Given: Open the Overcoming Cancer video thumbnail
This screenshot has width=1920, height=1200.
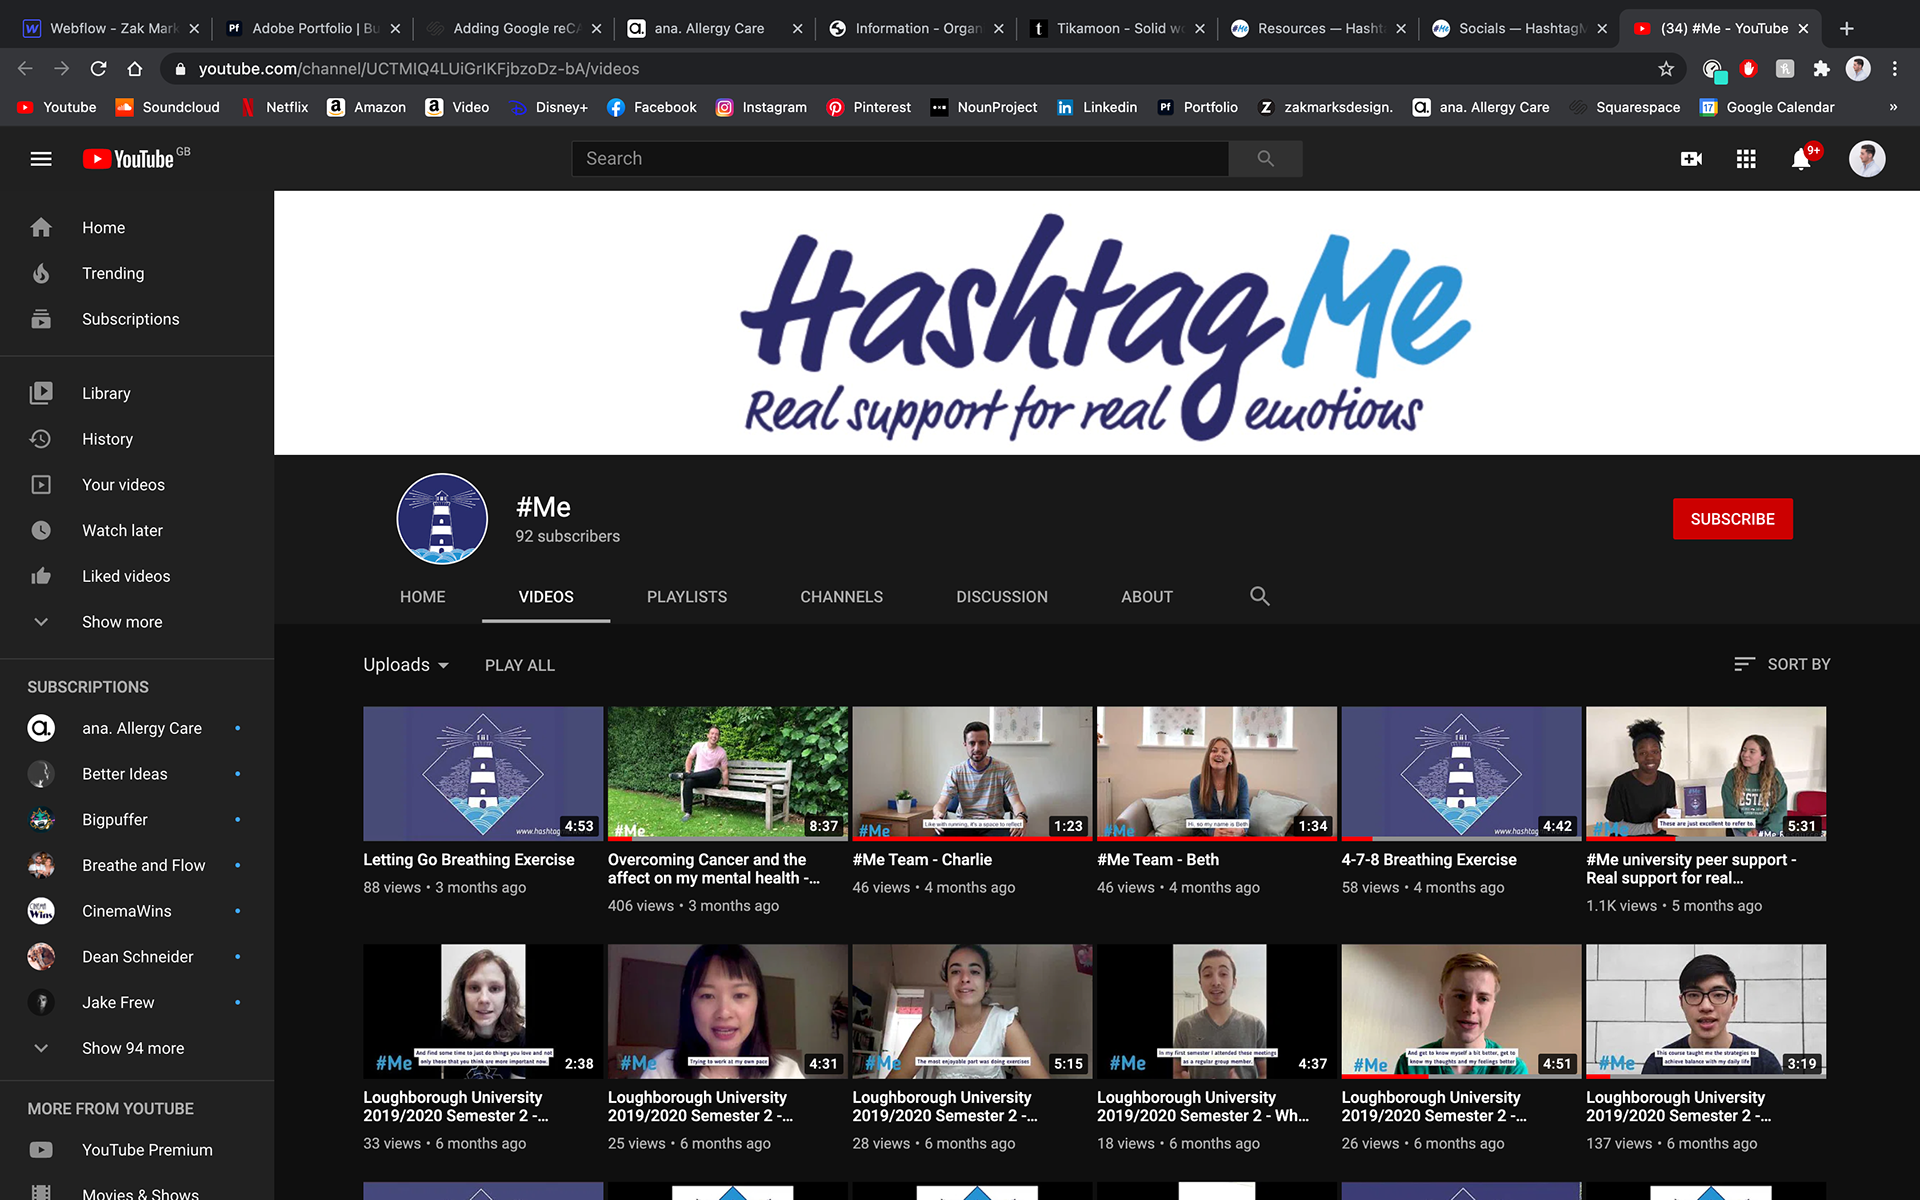Looking at the screenshot, I should tap(728, 774).
